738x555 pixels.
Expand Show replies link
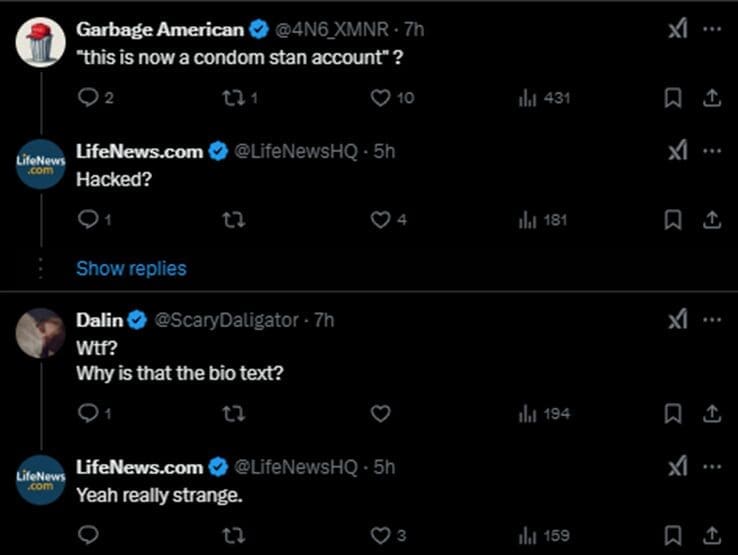pyautogui.click(x=131, y=268)
